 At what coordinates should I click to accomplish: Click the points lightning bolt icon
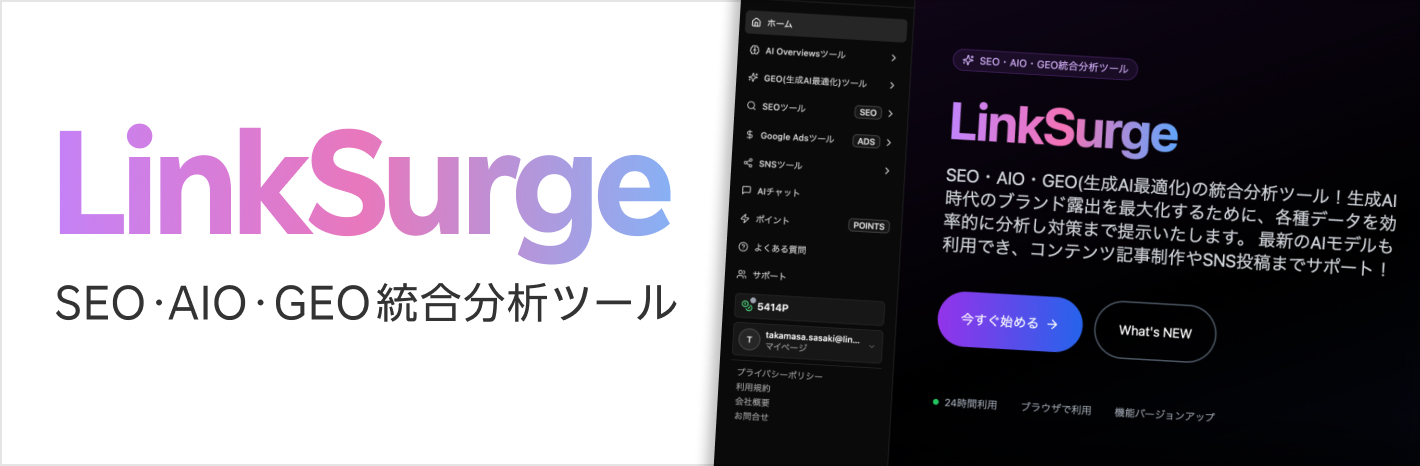point(745,218)
